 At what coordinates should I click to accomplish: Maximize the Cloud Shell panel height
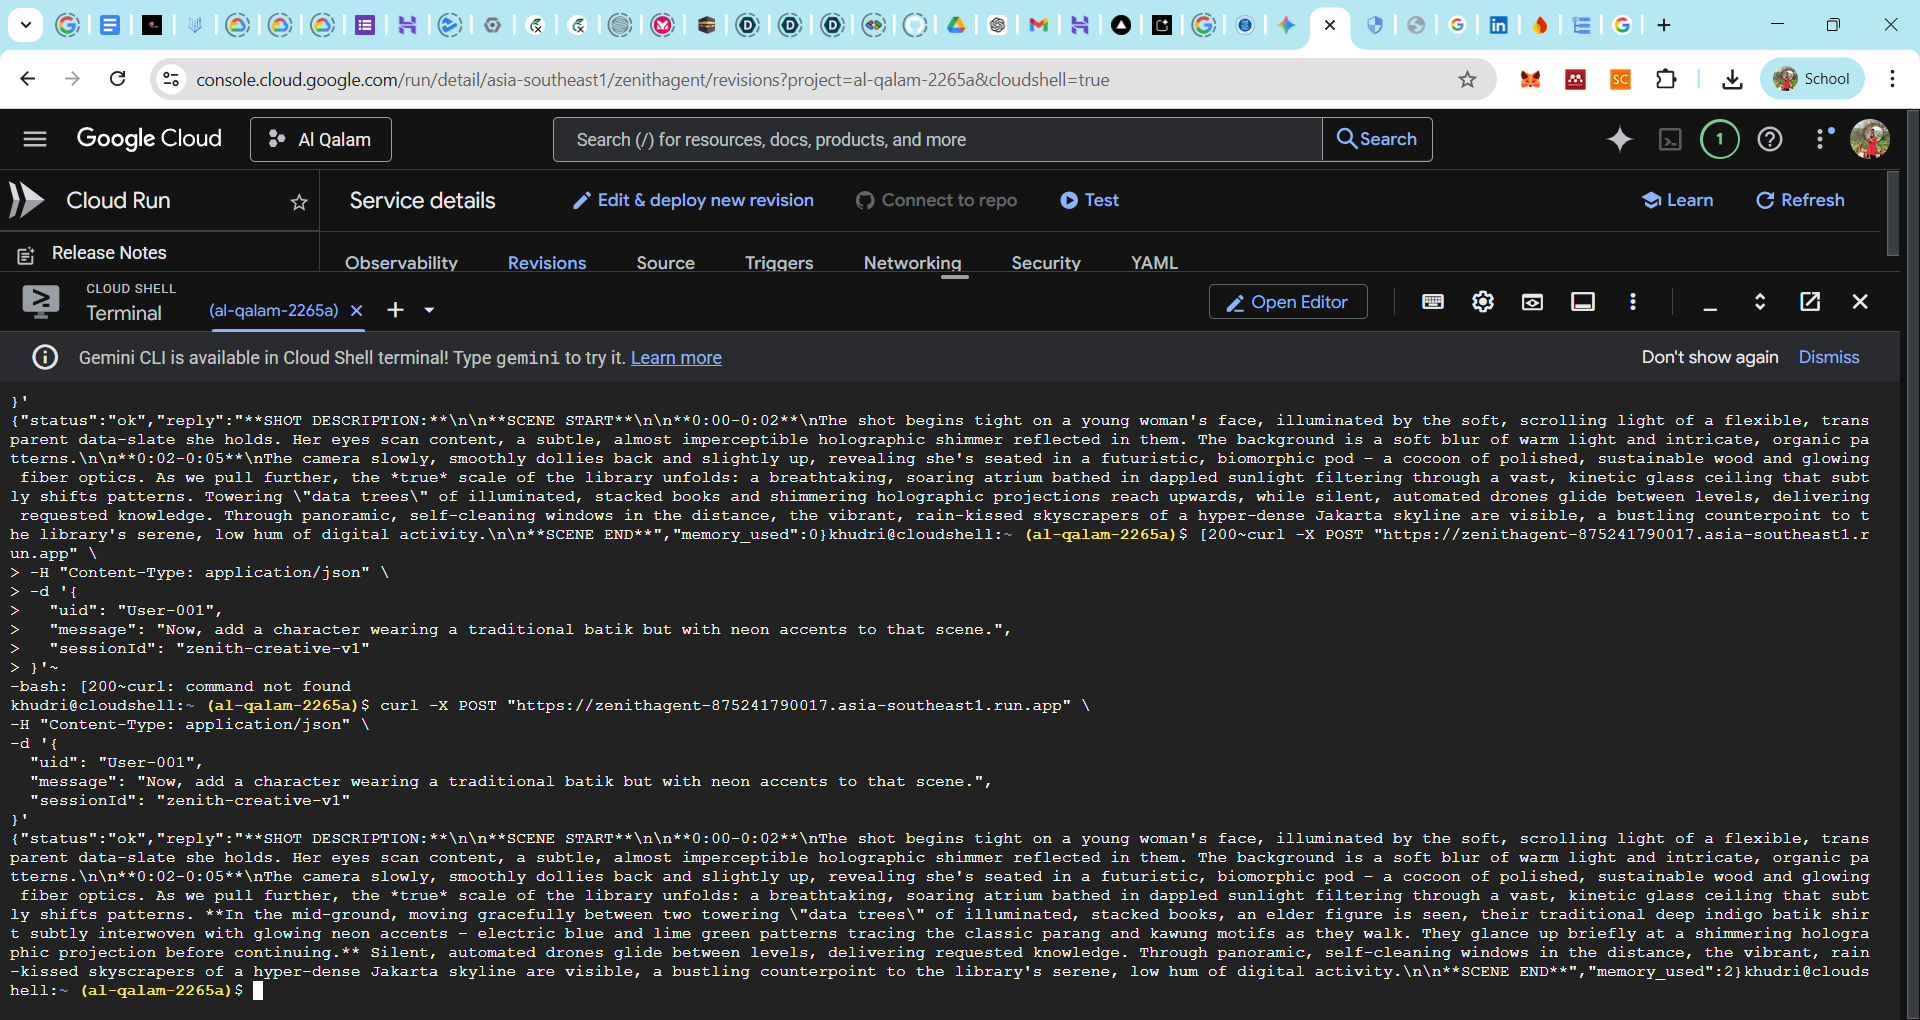pos(1760,302)
